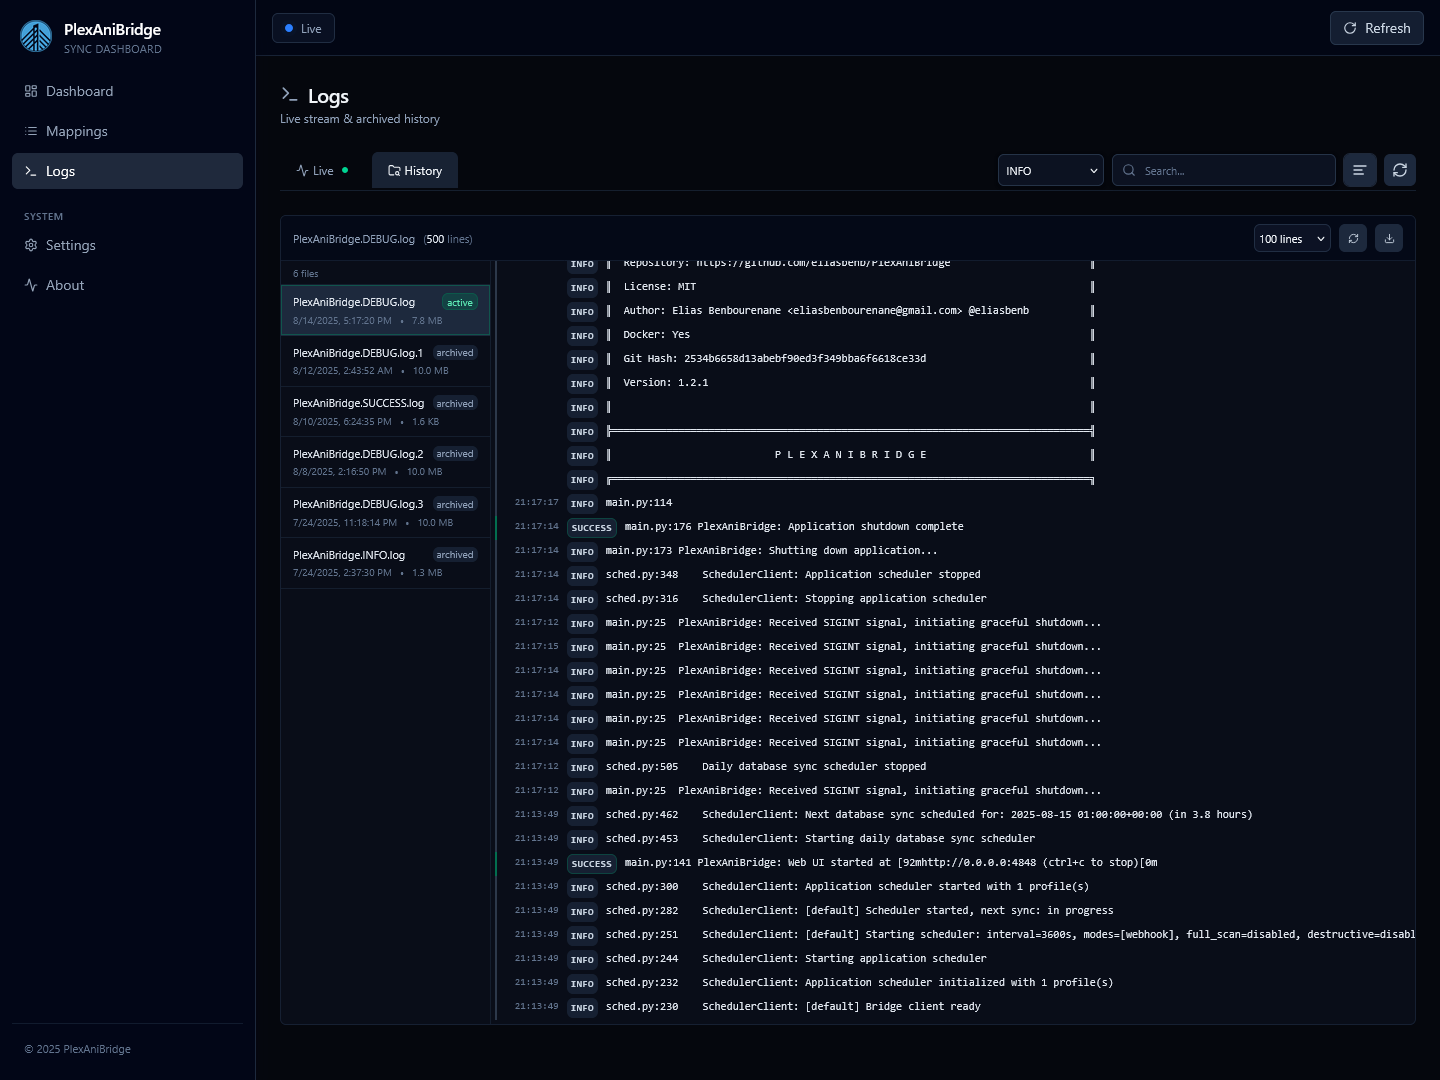Reload the log file with panel refresh icon
The width and height of the screenshot is (1440, 1080).
point(1353,238)
